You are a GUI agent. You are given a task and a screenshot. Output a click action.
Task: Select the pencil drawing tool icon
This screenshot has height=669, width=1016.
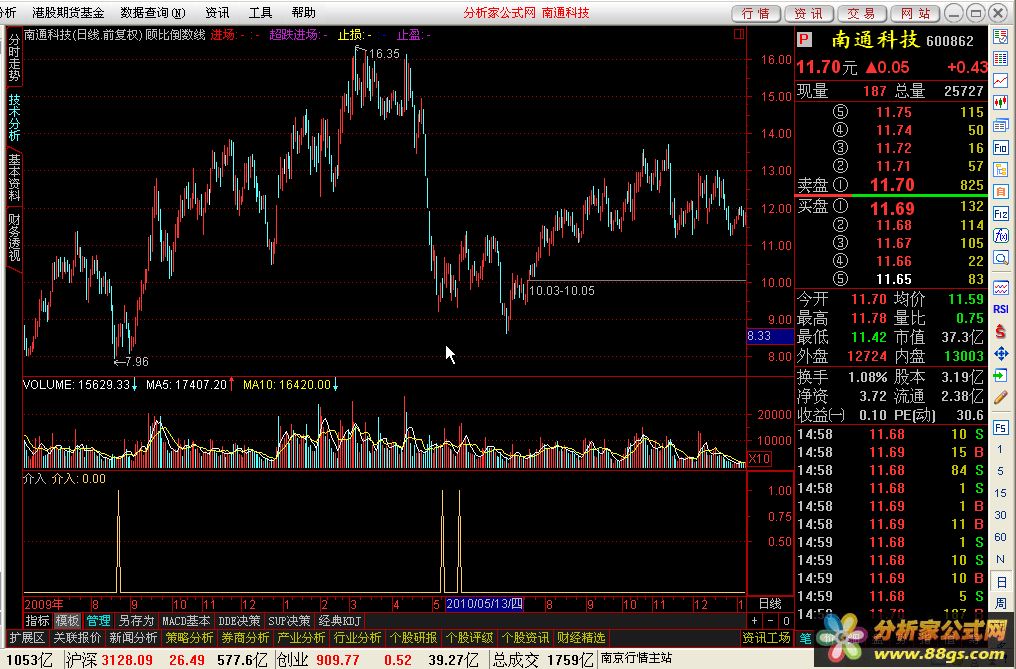coord(1000,397)
